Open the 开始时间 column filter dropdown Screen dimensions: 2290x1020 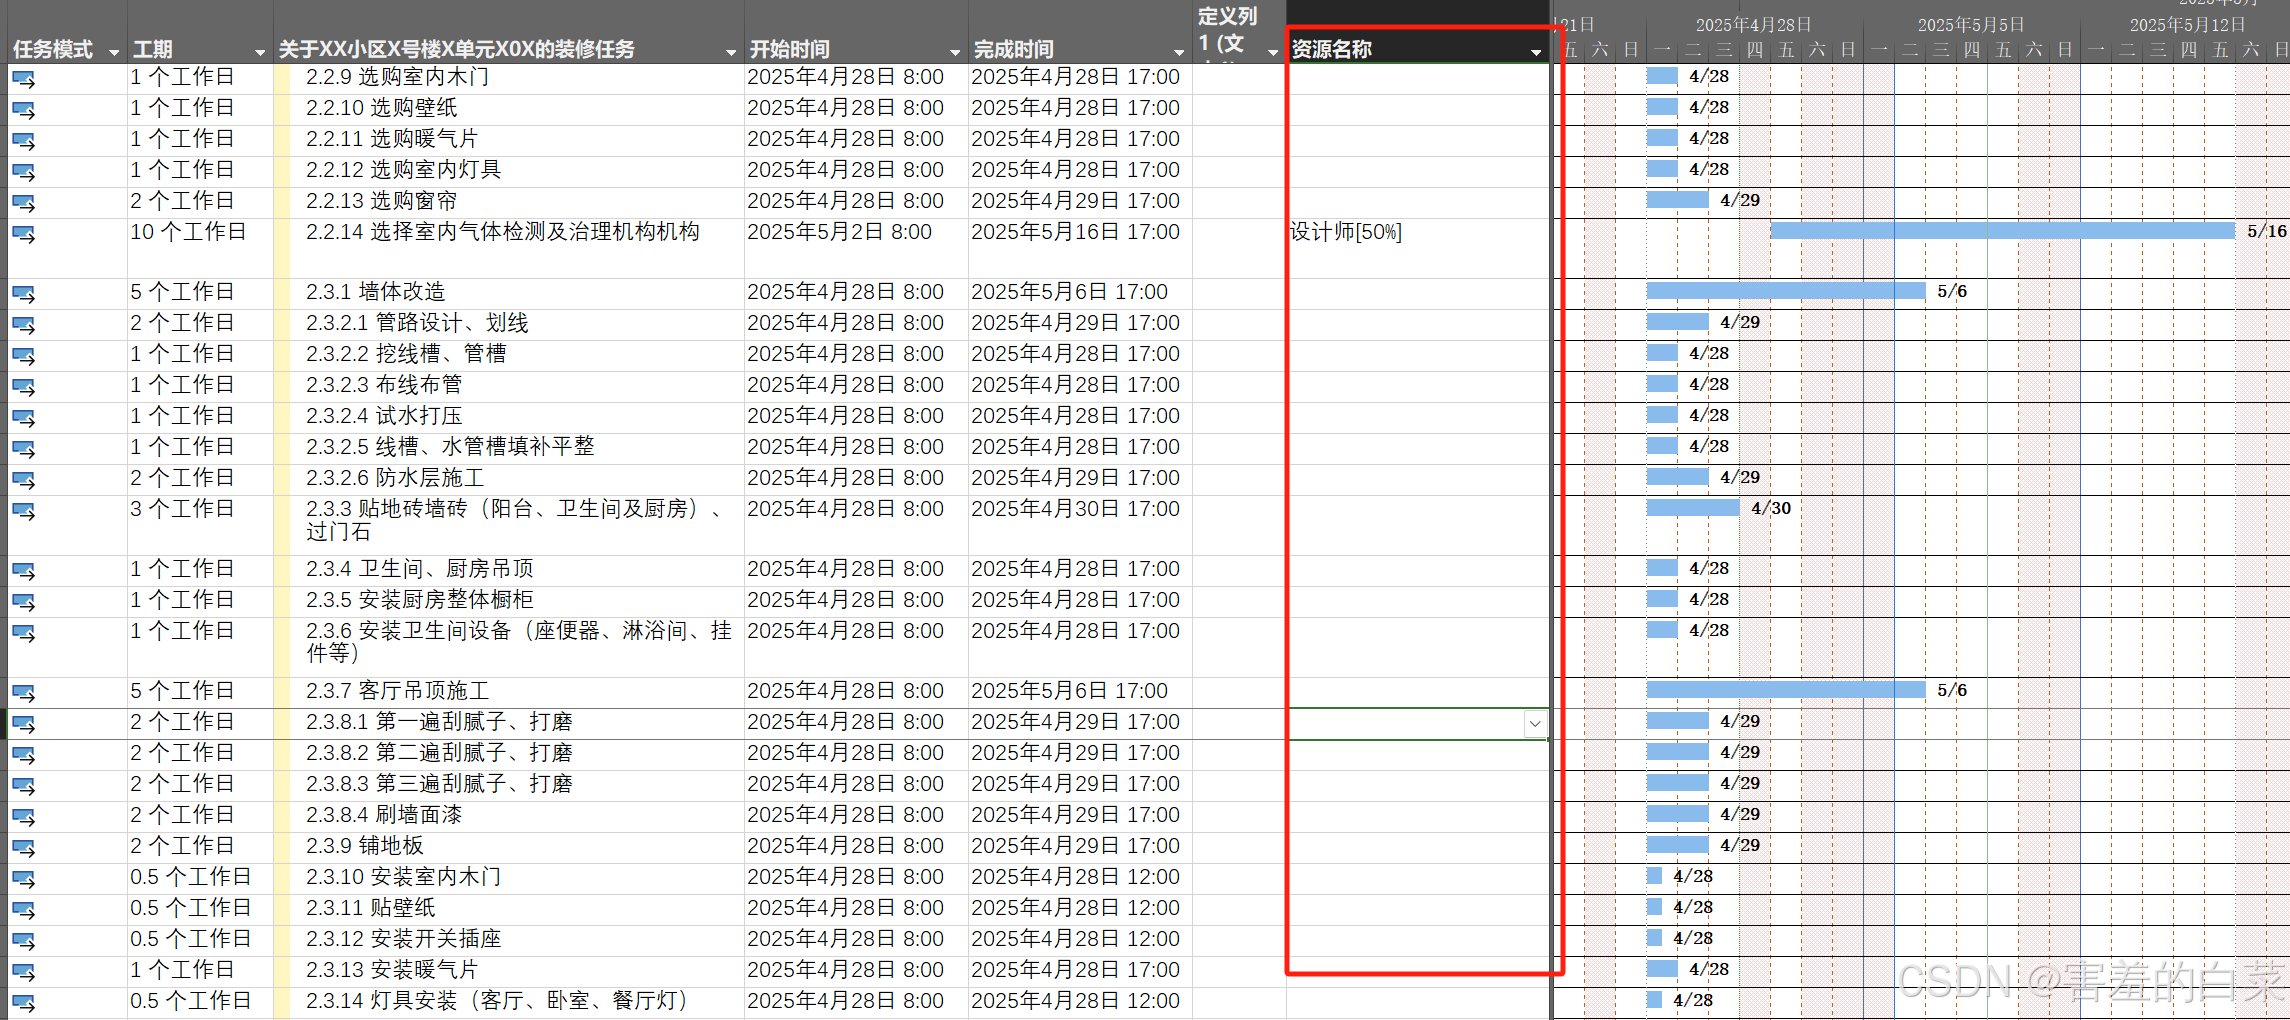click(x=954, y=51)
